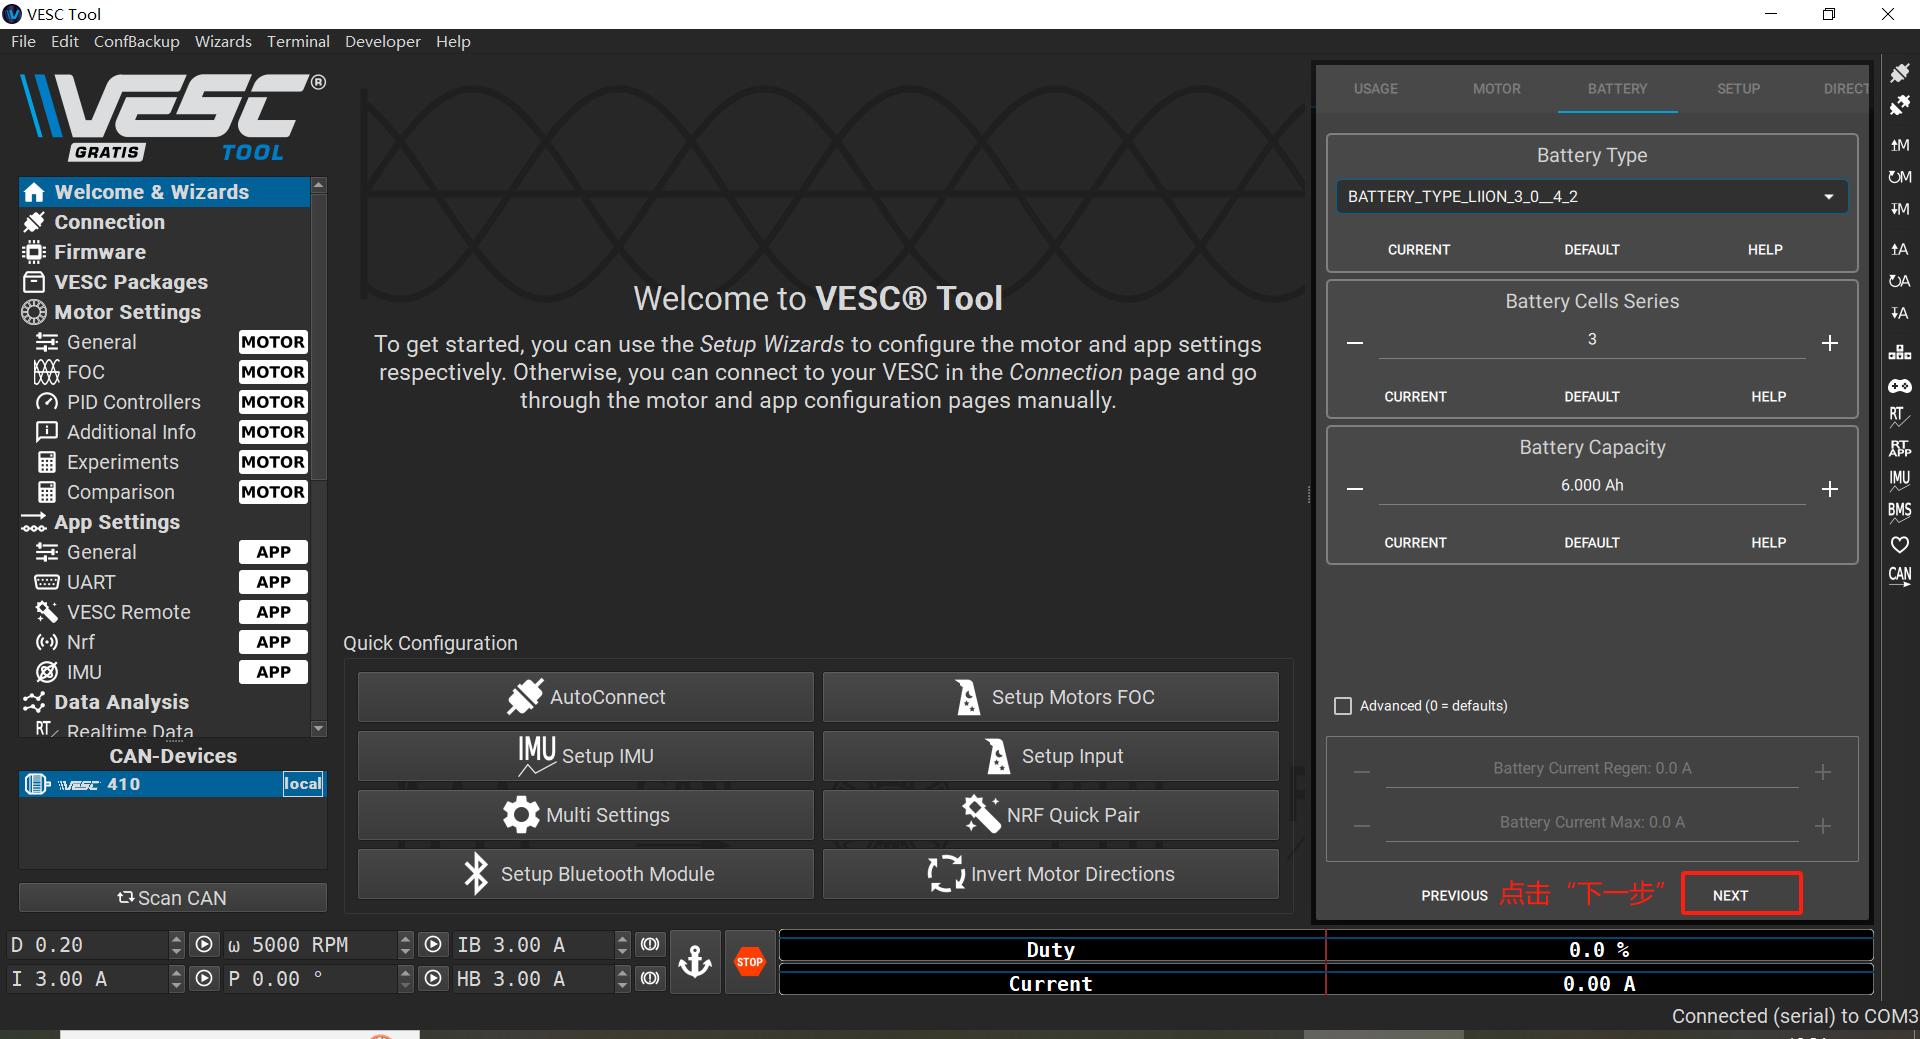Screen dimensions: 1920x1039
Task: Toggle the RT realtime data streaming icon
Action: (1899, 416)
